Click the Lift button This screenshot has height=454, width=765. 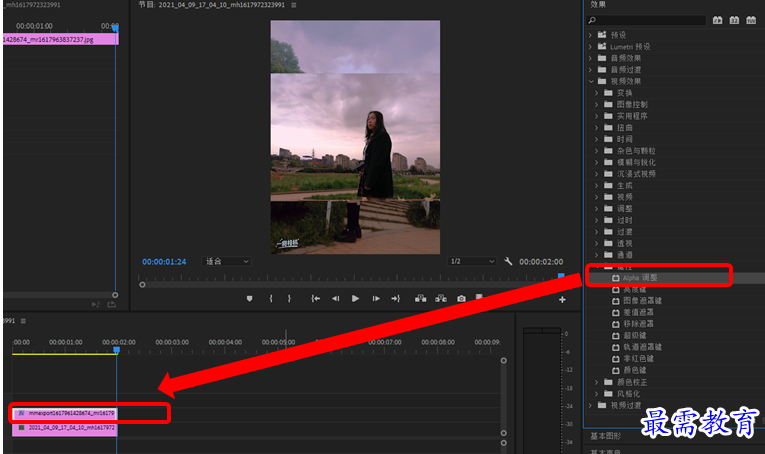click(x=421, y=298)
